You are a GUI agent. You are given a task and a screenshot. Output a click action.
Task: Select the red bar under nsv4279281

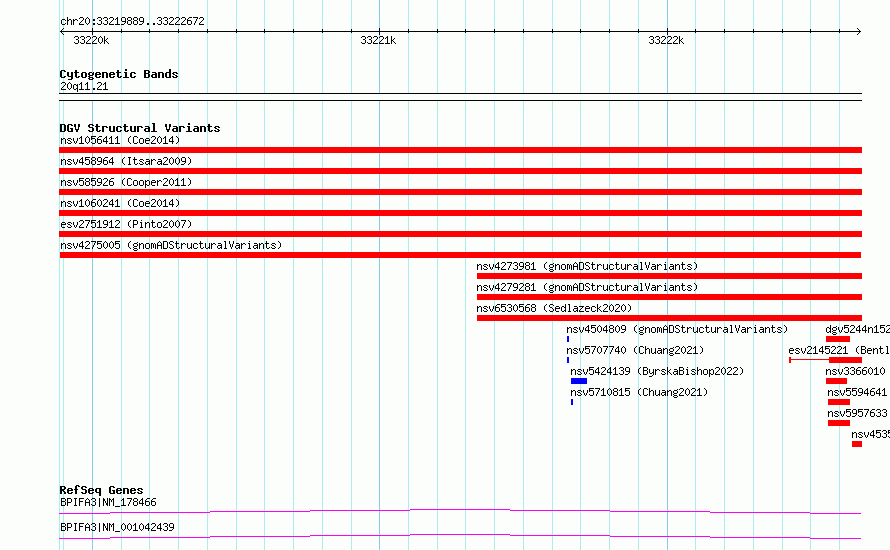669,297
